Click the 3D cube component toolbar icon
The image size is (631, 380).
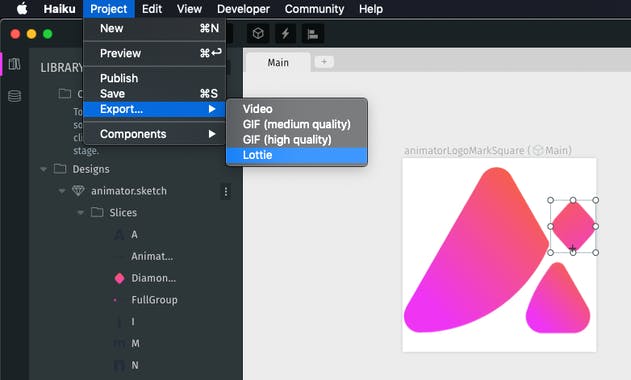[258, 33]
